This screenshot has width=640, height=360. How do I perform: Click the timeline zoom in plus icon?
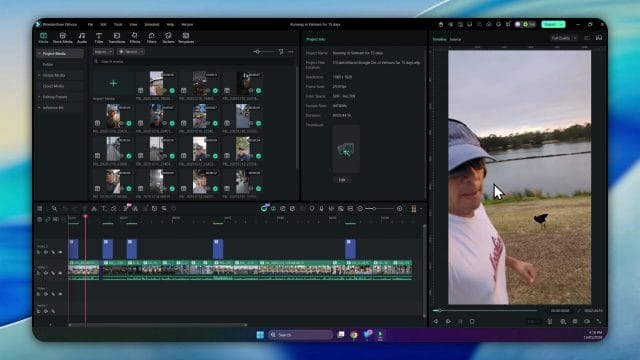pos(399,209)
